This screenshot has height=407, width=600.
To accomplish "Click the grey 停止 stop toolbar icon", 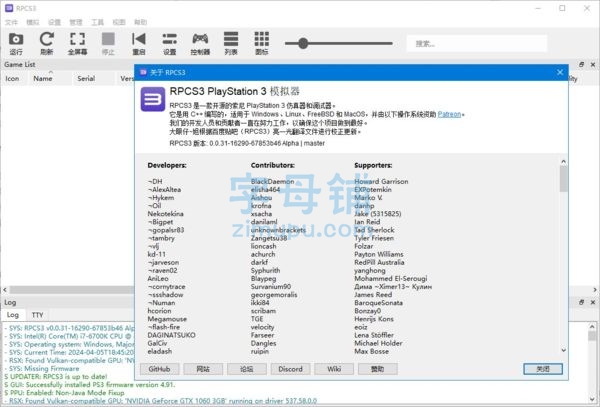I will point(108,43).
